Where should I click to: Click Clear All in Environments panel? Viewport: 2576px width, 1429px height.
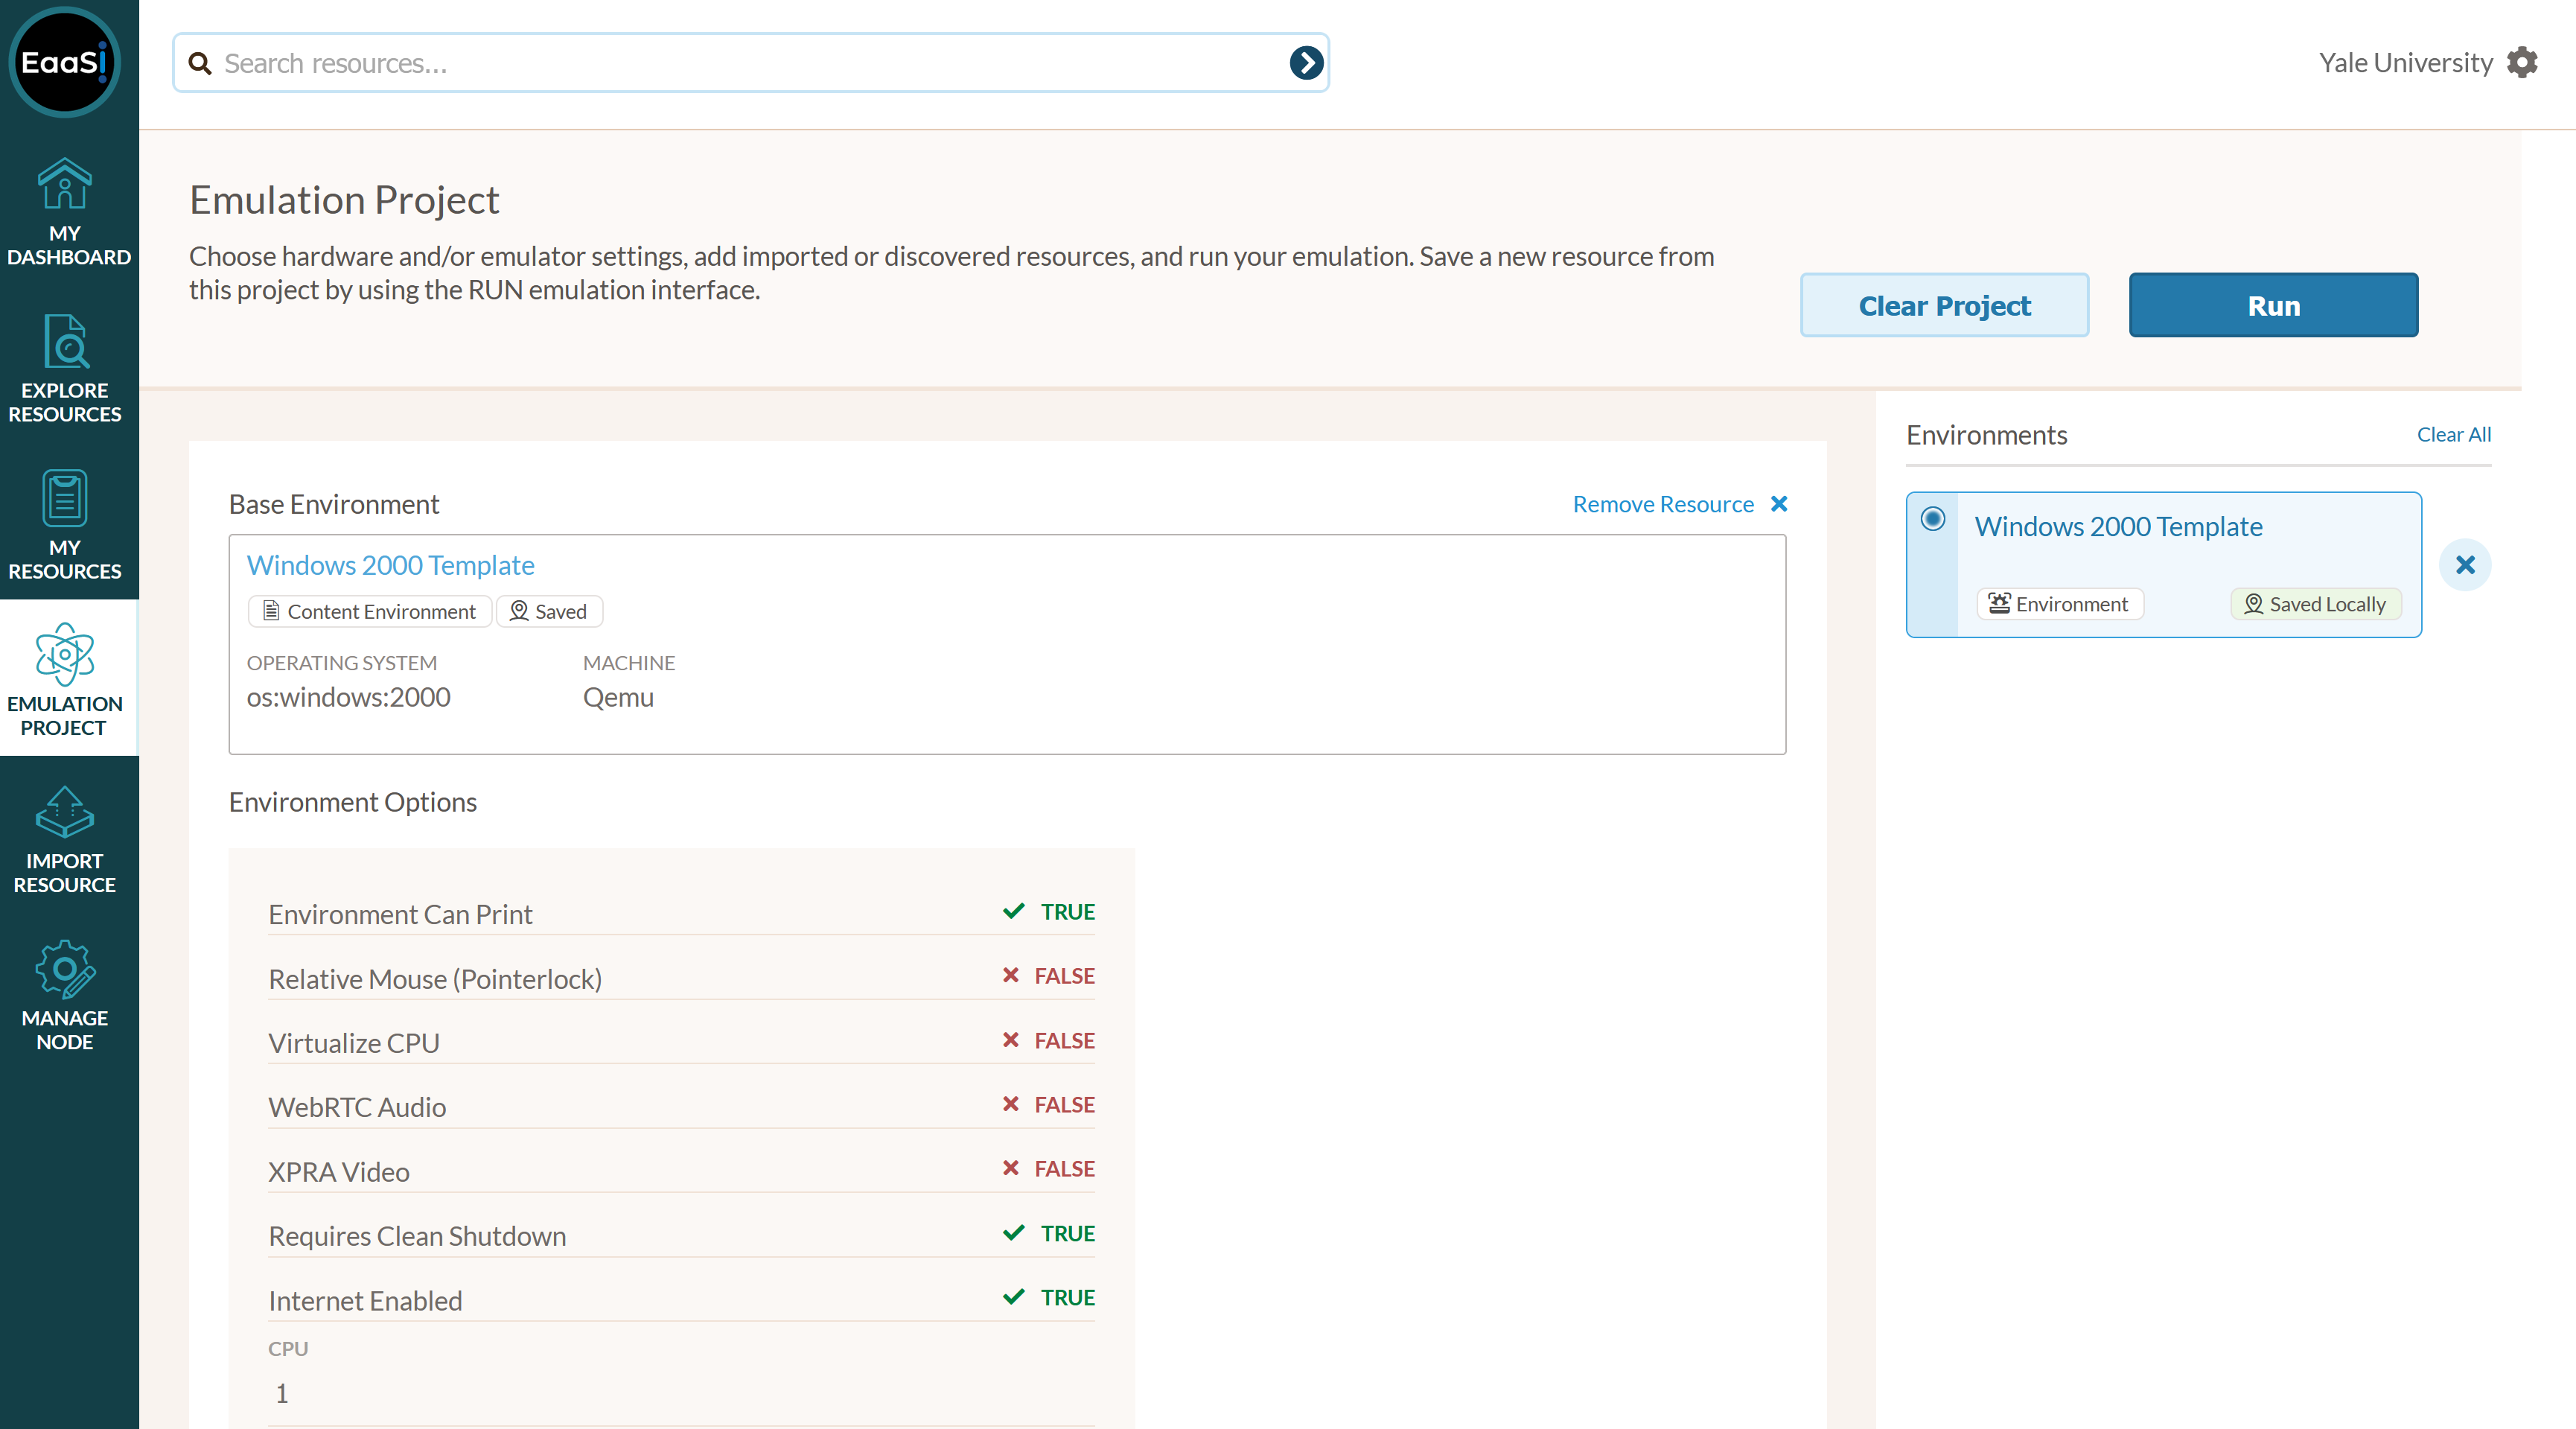point(2454,434)
